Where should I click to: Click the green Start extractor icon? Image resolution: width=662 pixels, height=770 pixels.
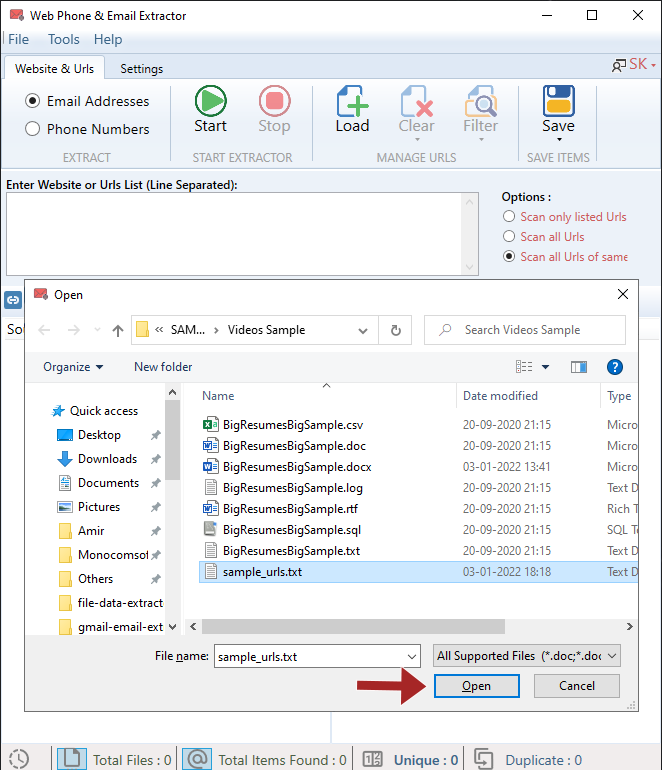[x=211, y=101]
